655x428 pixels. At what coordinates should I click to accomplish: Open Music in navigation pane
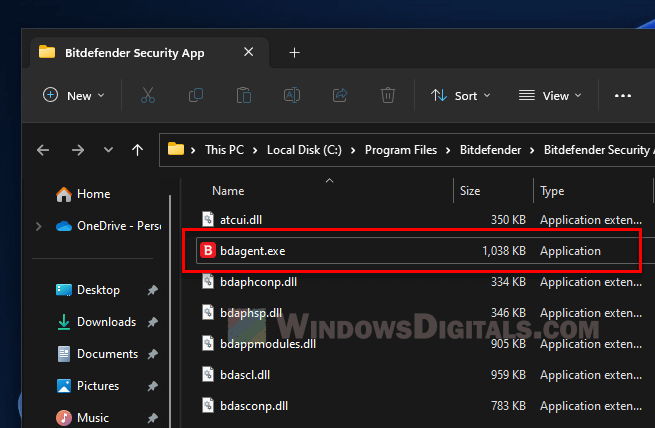click(x=82, y=418)
